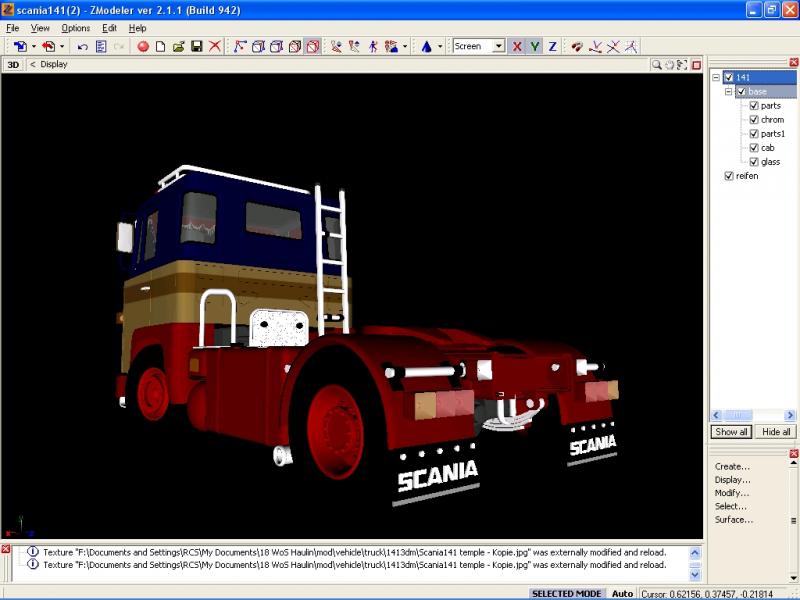Open the Display... command group
The width and height of the screenshot is (800, 600).
point(733,480)
